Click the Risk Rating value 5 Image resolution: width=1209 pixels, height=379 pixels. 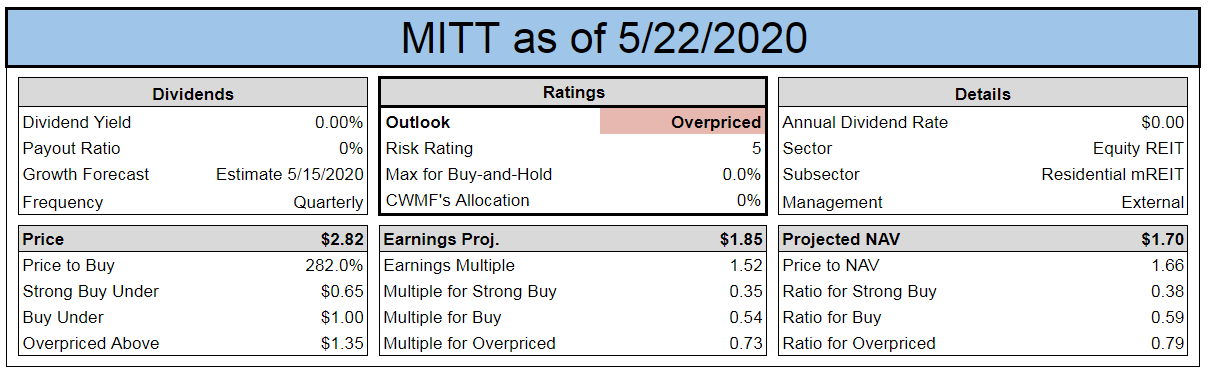tap(756, 148)
